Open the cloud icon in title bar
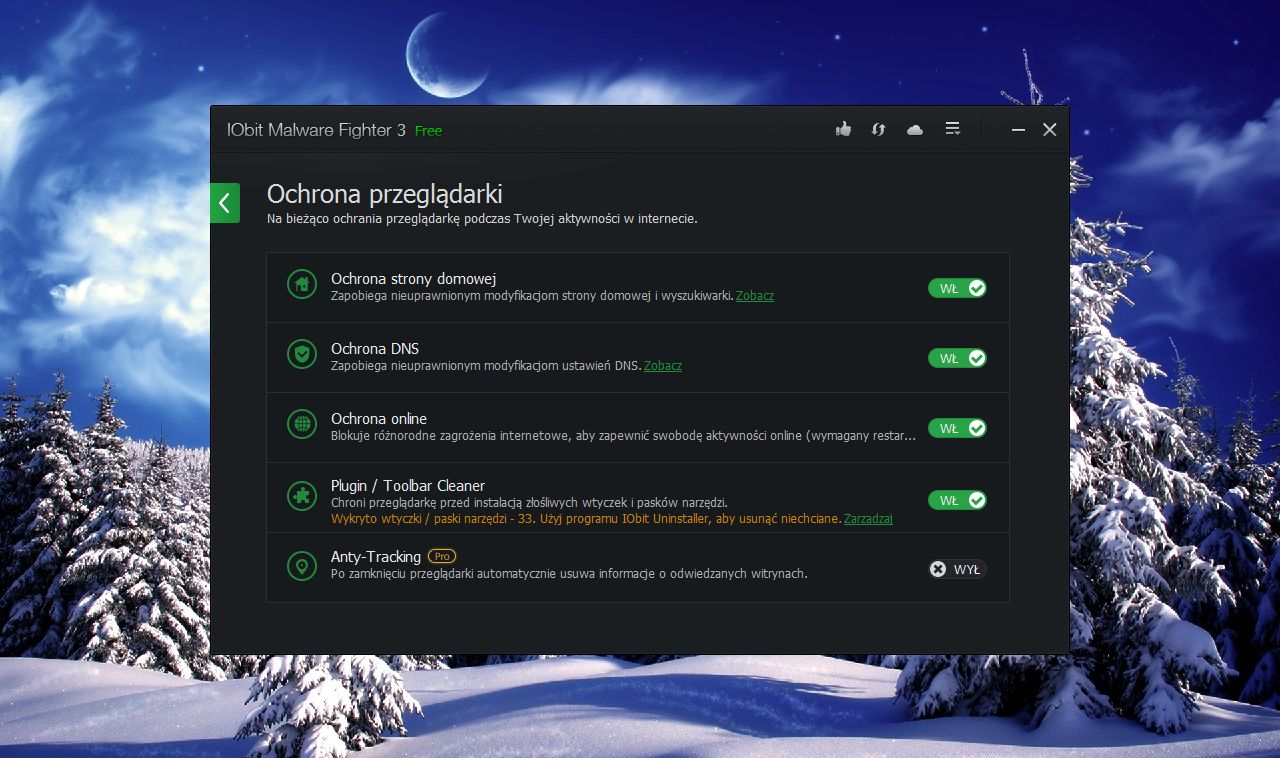Screen dimensions: 1280x758 pos(915,130)
